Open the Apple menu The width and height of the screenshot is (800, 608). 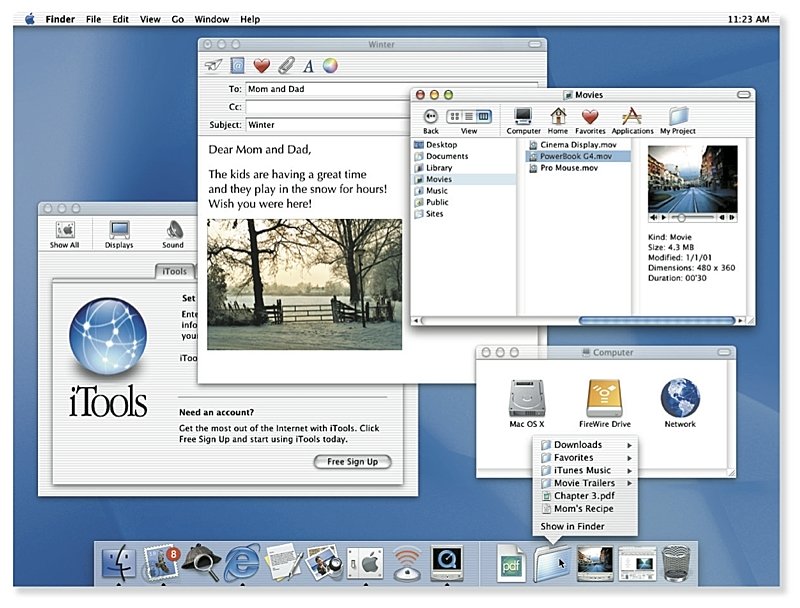point(30,19)
